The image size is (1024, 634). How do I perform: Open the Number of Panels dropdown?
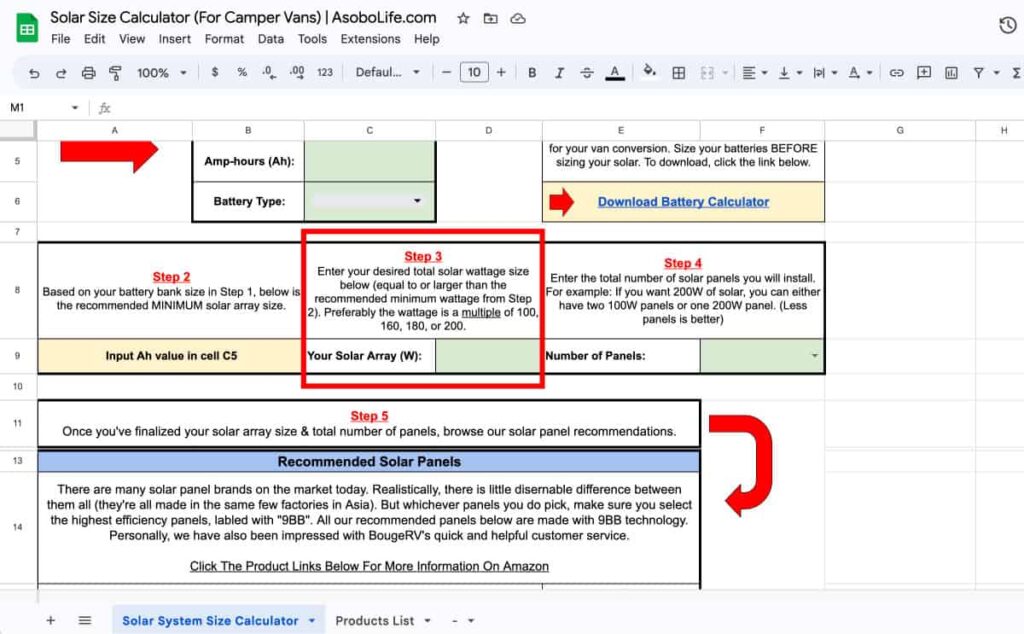tap(814, 356)
